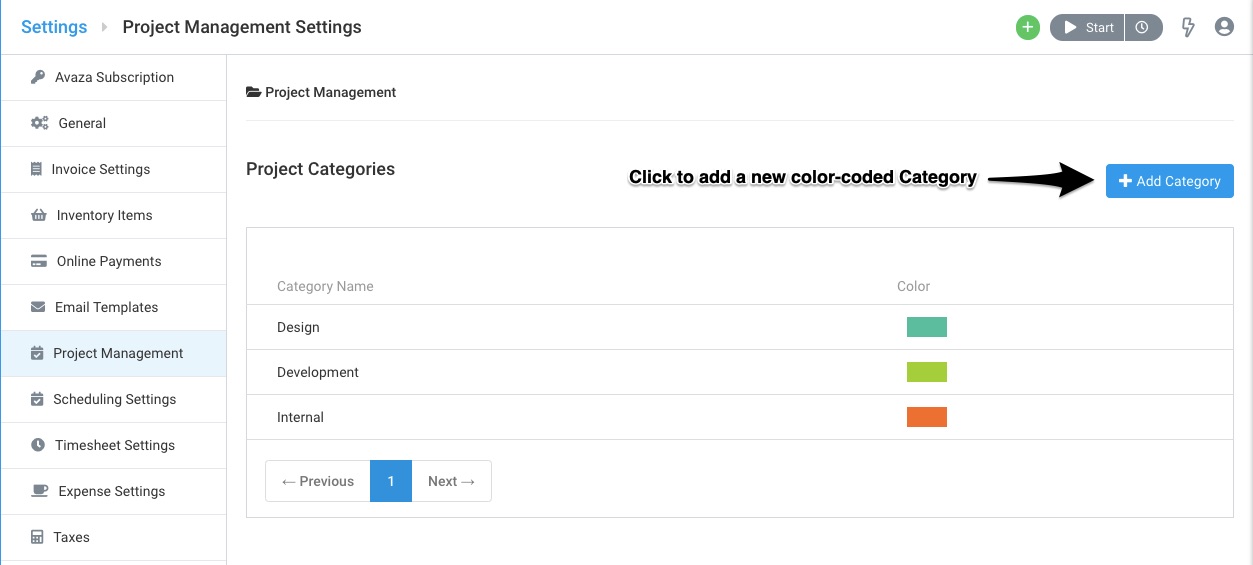Click the envelope icon for Email Templates

[x=38, y=307]
